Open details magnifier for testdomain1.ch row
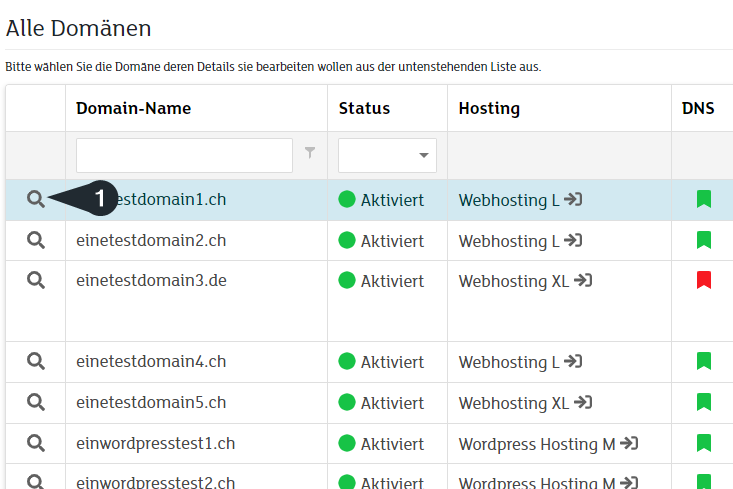 [x=36, y=199]
